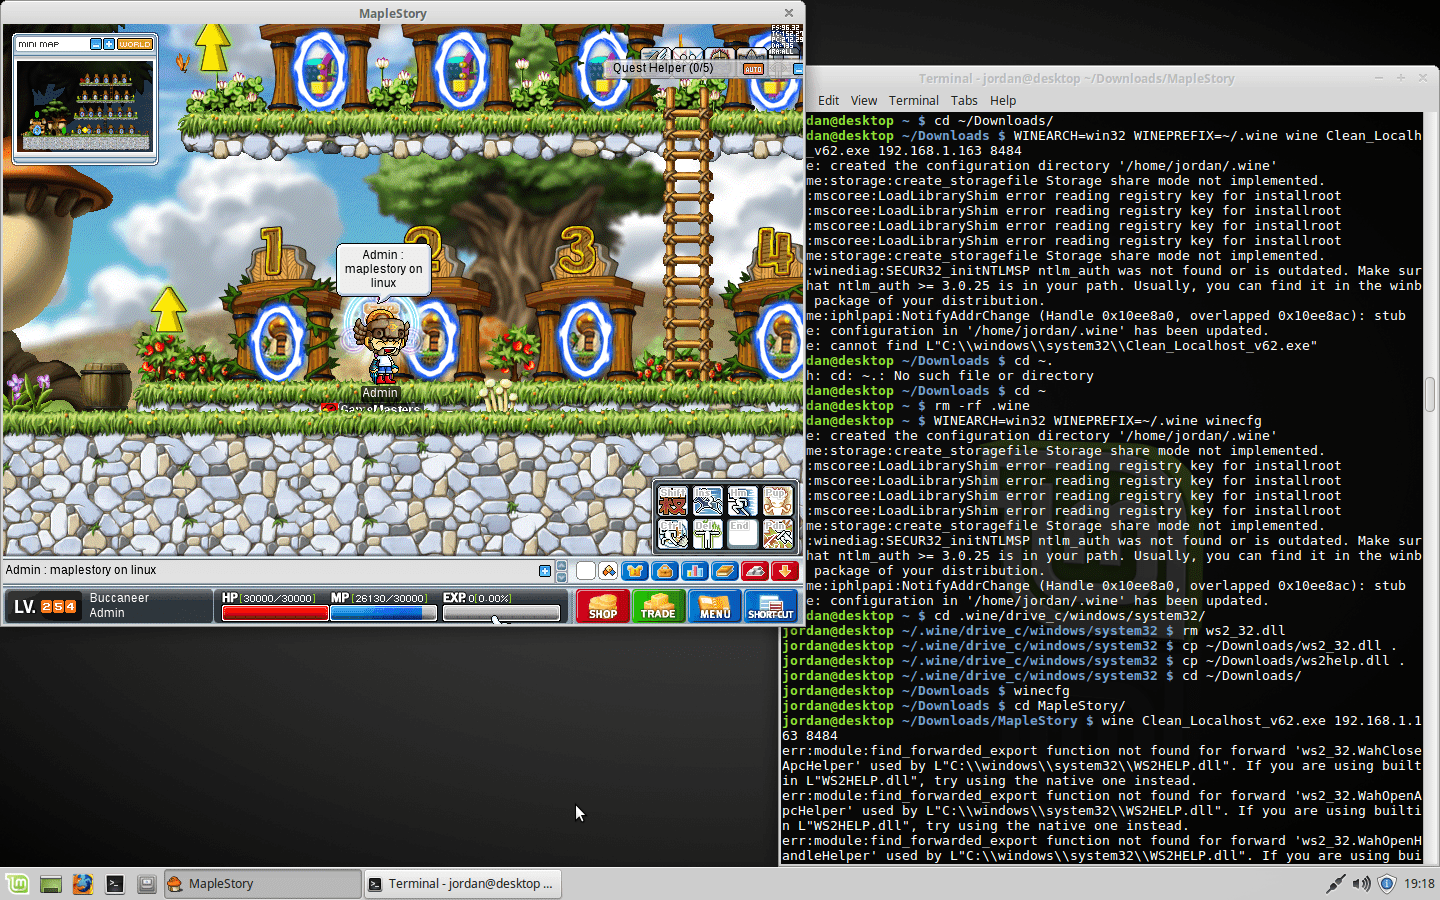Click the Ctrl quick slot skill icon
Image resolution: width=1440 pixels, height=900 pixels.
click(673, 534)
